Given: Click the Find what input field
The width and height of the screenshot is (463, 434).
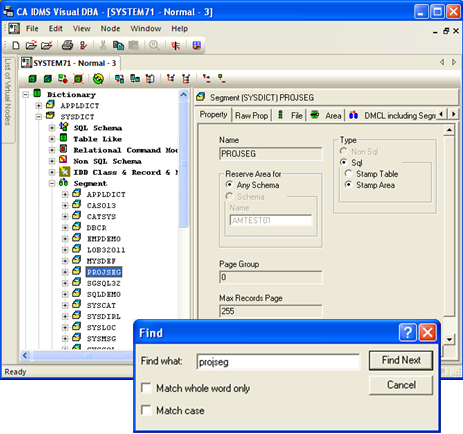Looking at the screenshot, I should (278, 362).
